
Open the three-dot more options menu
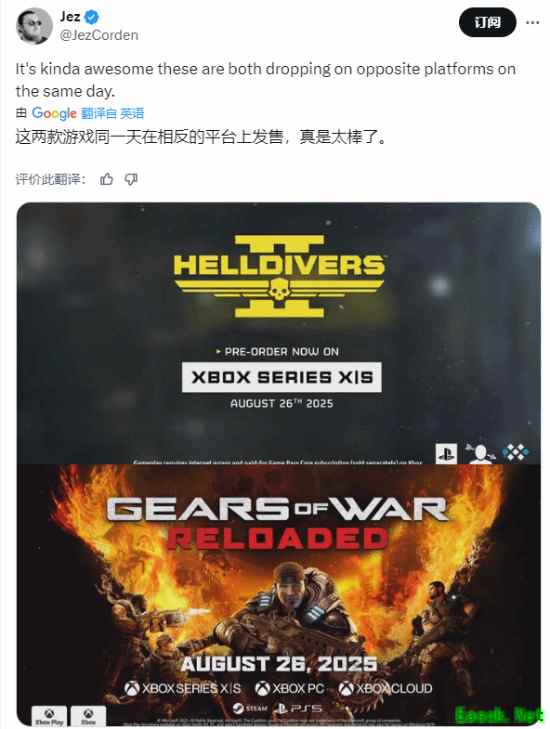[x=532, y=22]
